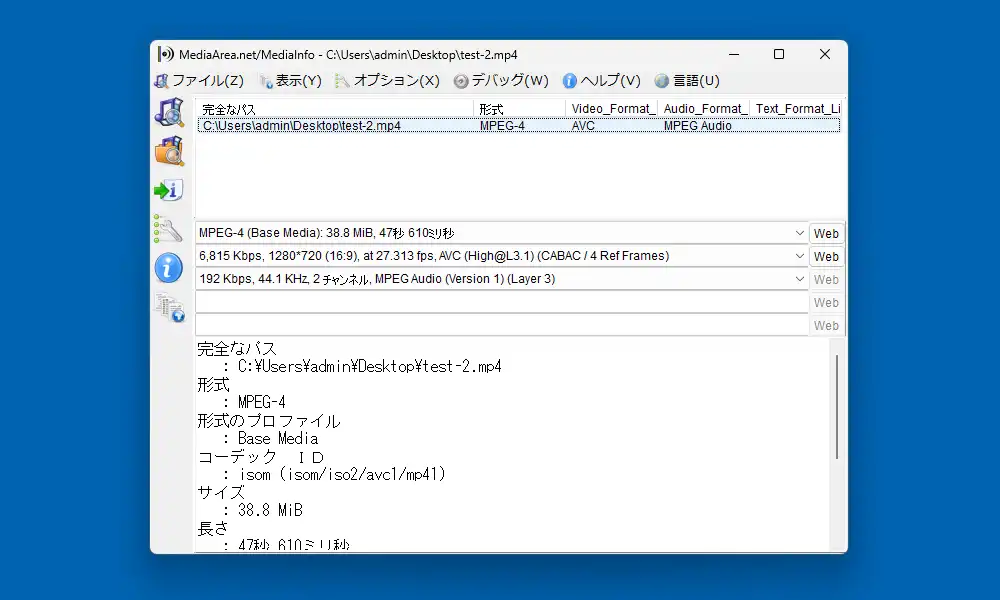Click the C:¥Users¥admin¥Desktop¥test-2.mp4 path in details pane
The width and height of the screenshot is (1000, 600).
369,367
